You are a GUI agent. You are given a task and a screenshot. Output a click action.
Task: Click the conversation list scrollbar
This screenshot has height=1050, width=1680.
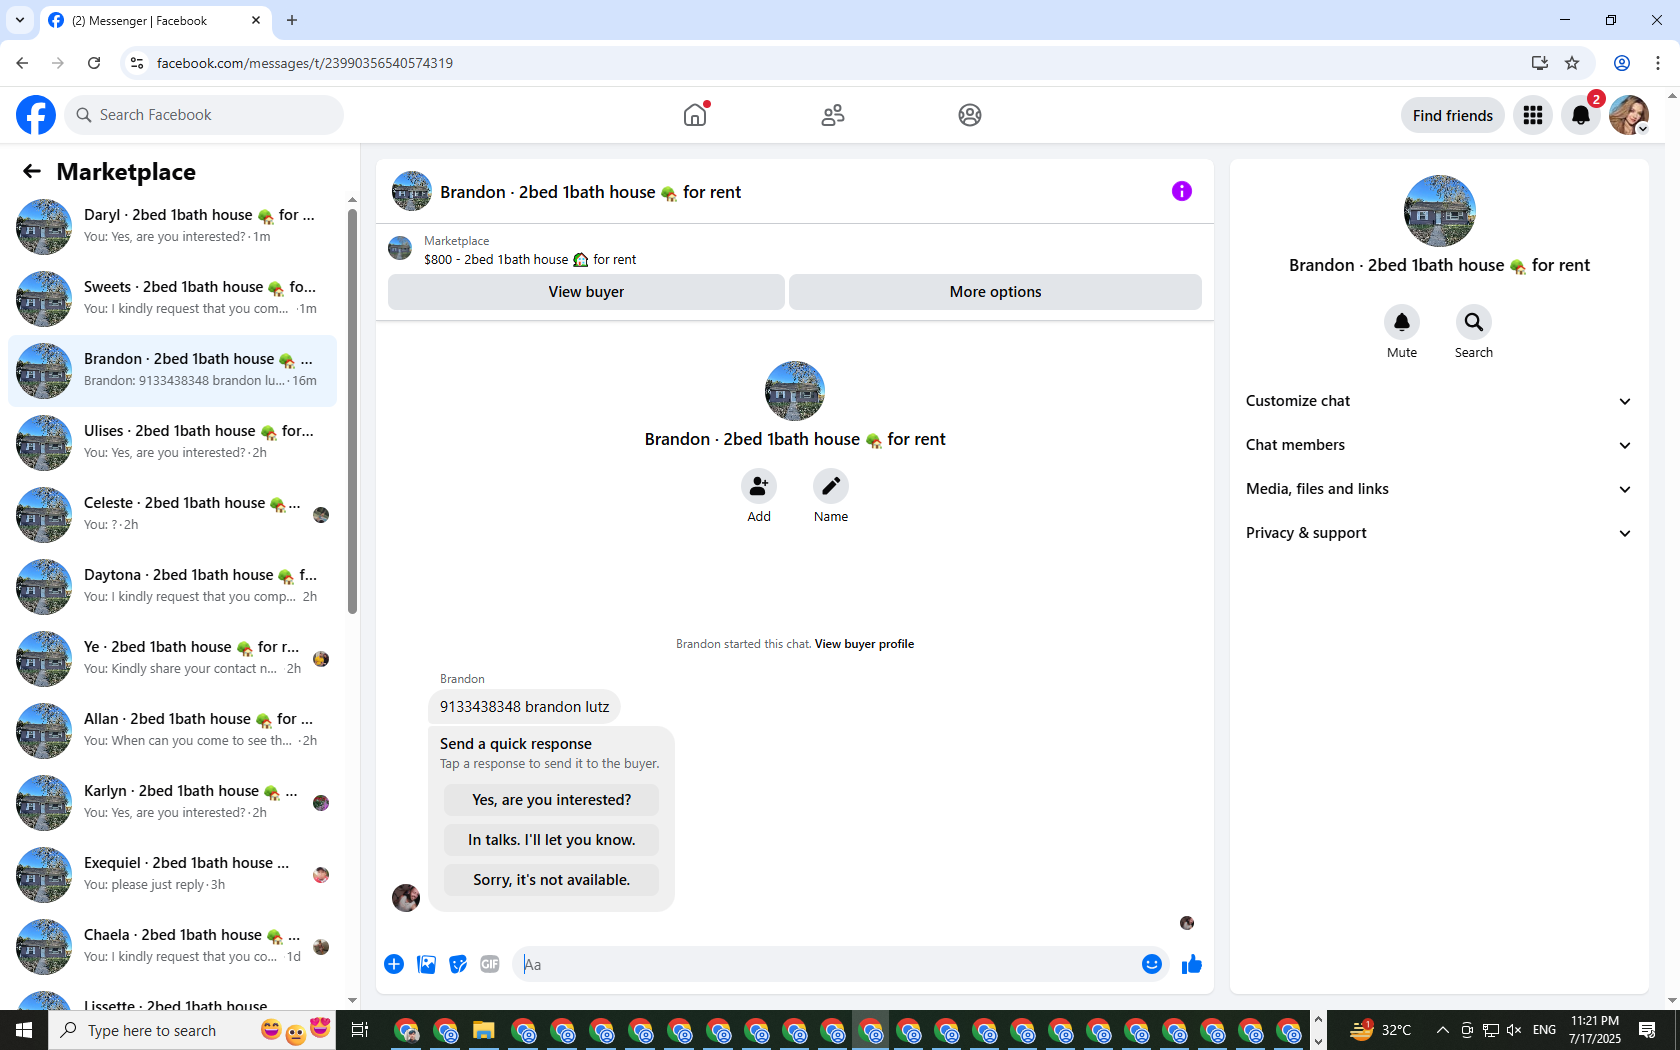(352, 410)
